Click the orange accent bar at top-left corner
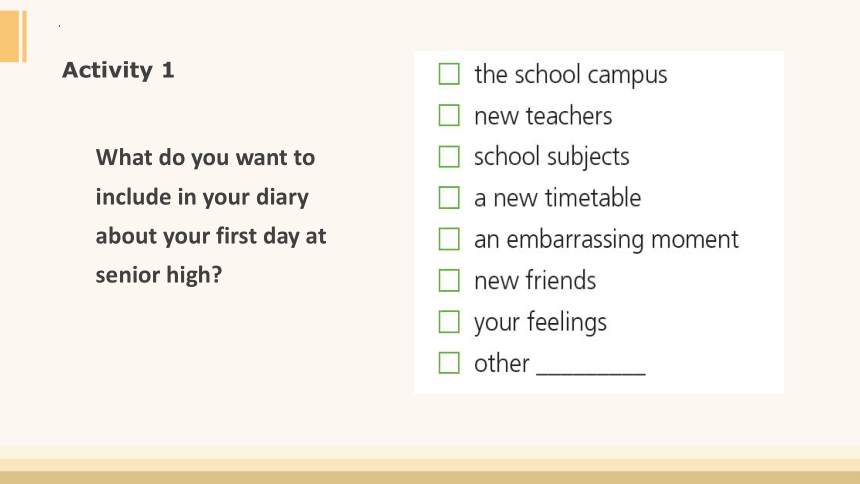The height and width of the screenshot is (484, 860). 13,36
